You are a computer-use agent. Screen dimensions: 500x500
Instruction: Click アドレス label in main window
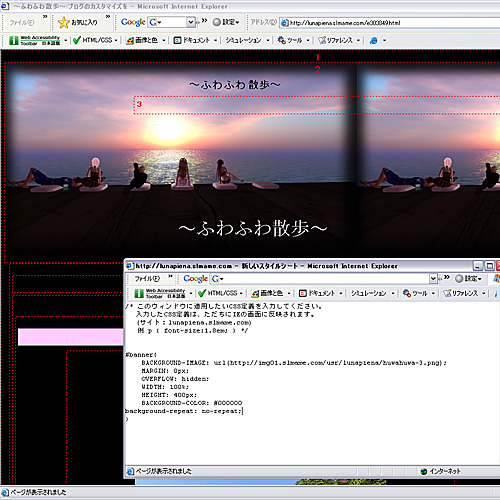point(263,22)
